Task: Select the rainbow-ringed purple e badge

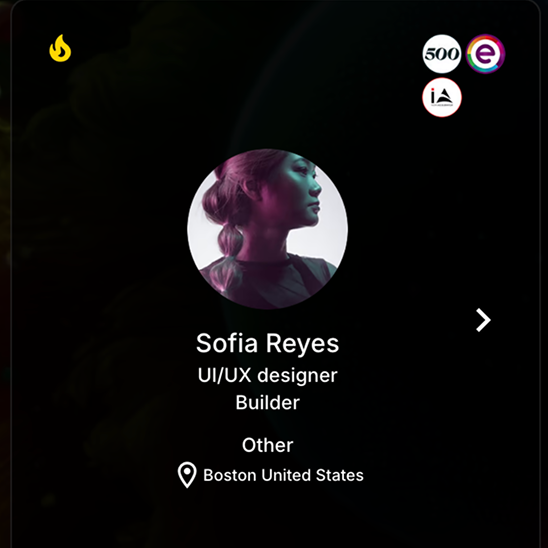Action: pos(485,54)
